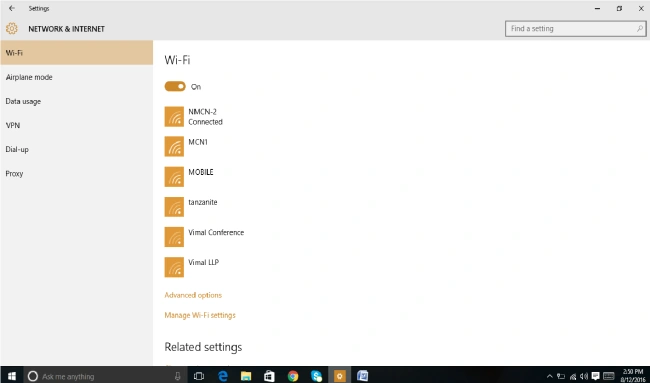This screenshot has height=383, width=650.
Task: Open Advanced options link
Action: coord(193,295)
